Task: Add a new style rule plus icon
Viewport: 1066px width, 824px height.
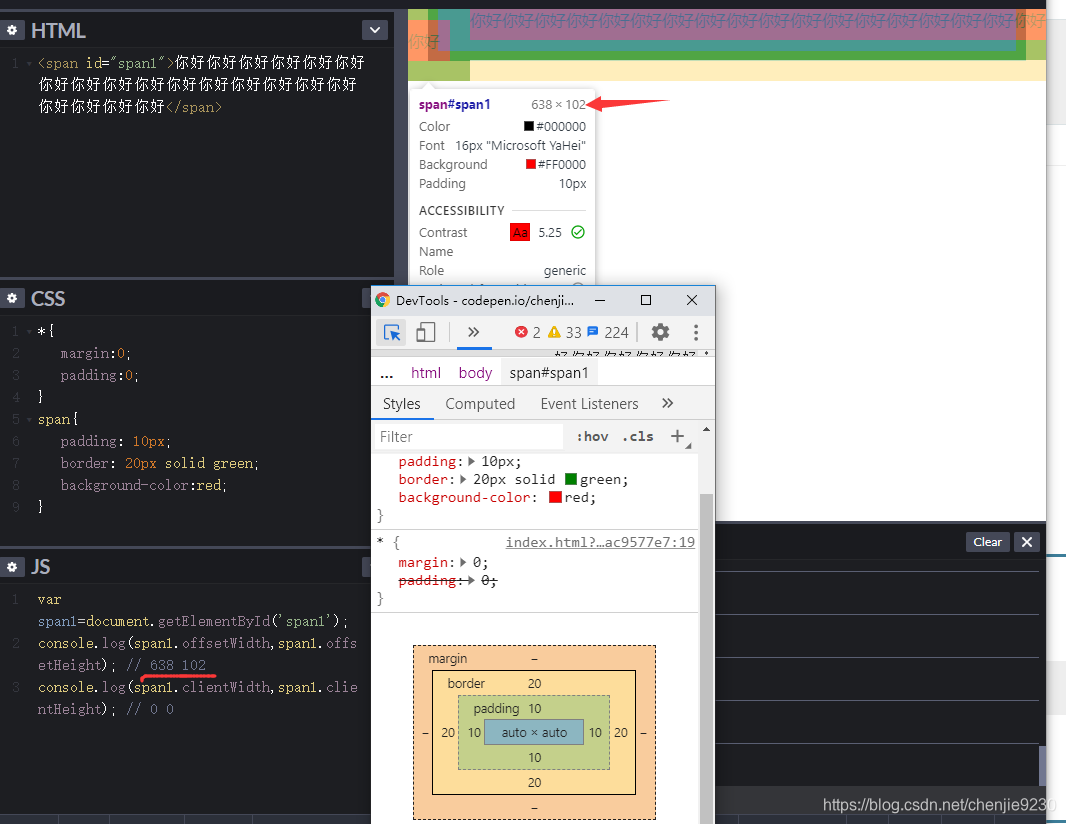Action: pyautogui.click(x=677, y=436)
